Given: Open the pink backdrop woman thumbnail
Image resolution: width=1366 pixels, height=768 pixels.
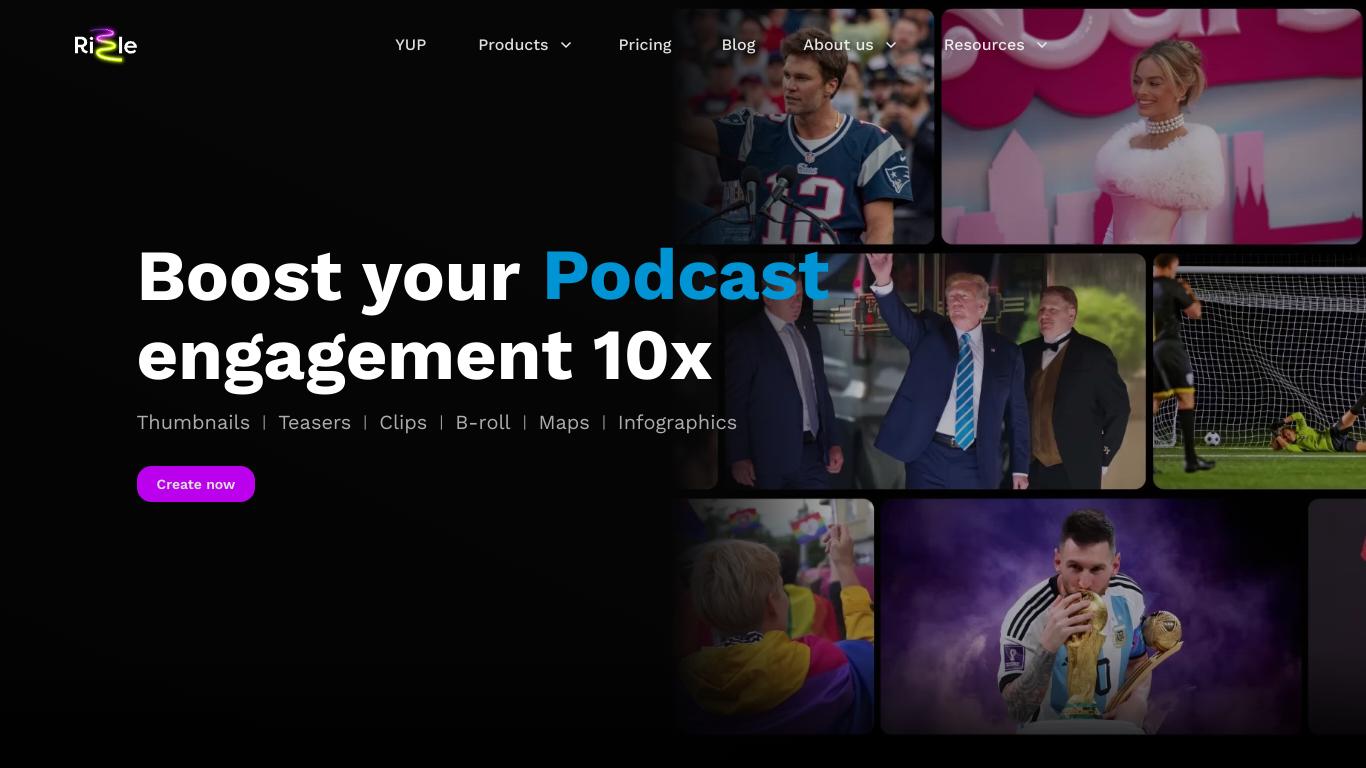Looking at the screenshot, I should [x=1152, y=127].
